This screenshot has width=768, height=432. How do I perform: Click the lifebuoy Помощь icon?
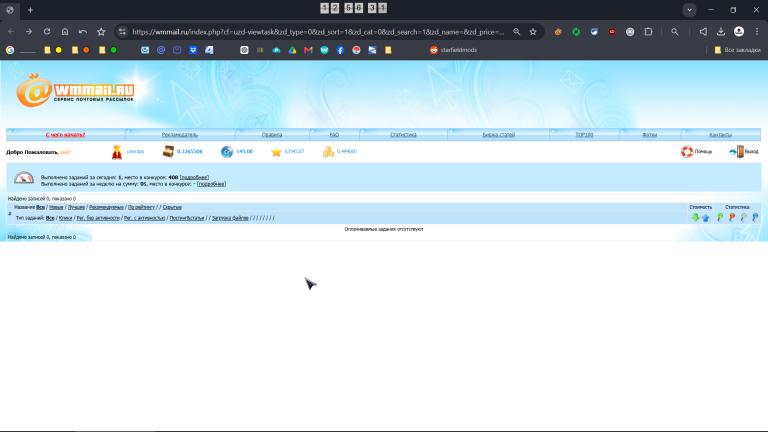(687, 152)
